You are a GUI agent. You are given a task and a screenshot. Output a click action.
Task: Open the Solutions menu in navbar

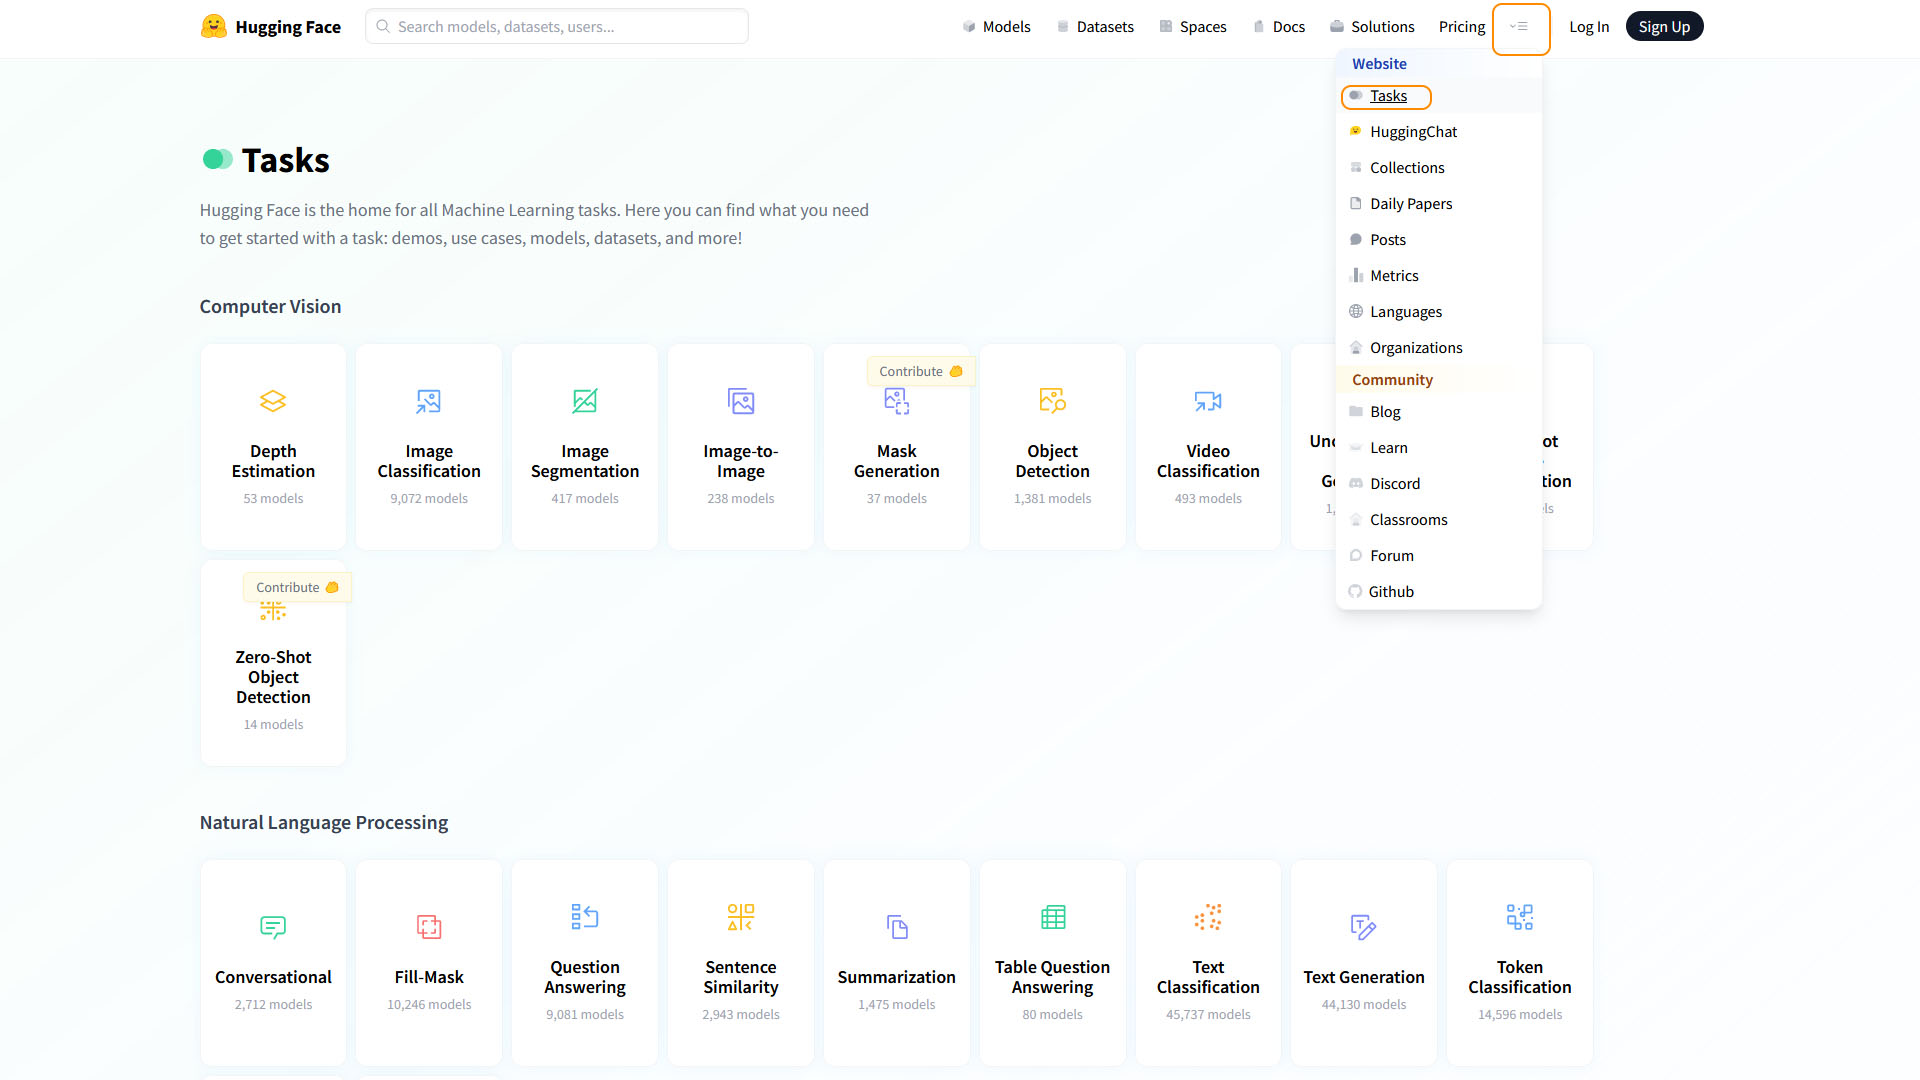click(x=1372, y=27)
